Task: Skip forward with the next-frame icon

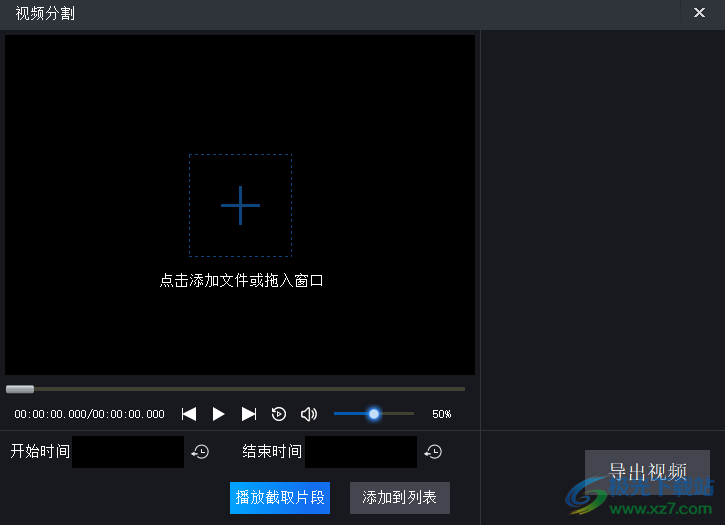Action: point(249,414)
